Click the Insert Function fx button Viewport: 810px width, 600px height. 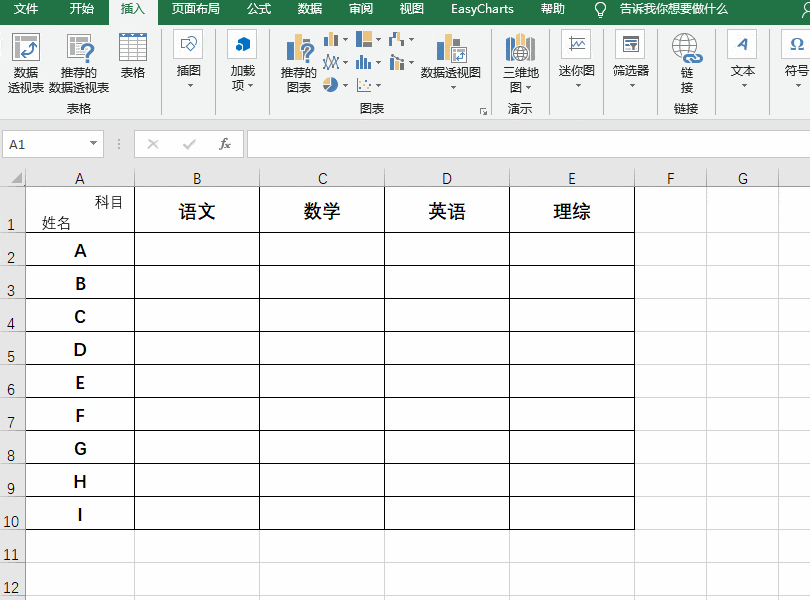coord(225,144)
